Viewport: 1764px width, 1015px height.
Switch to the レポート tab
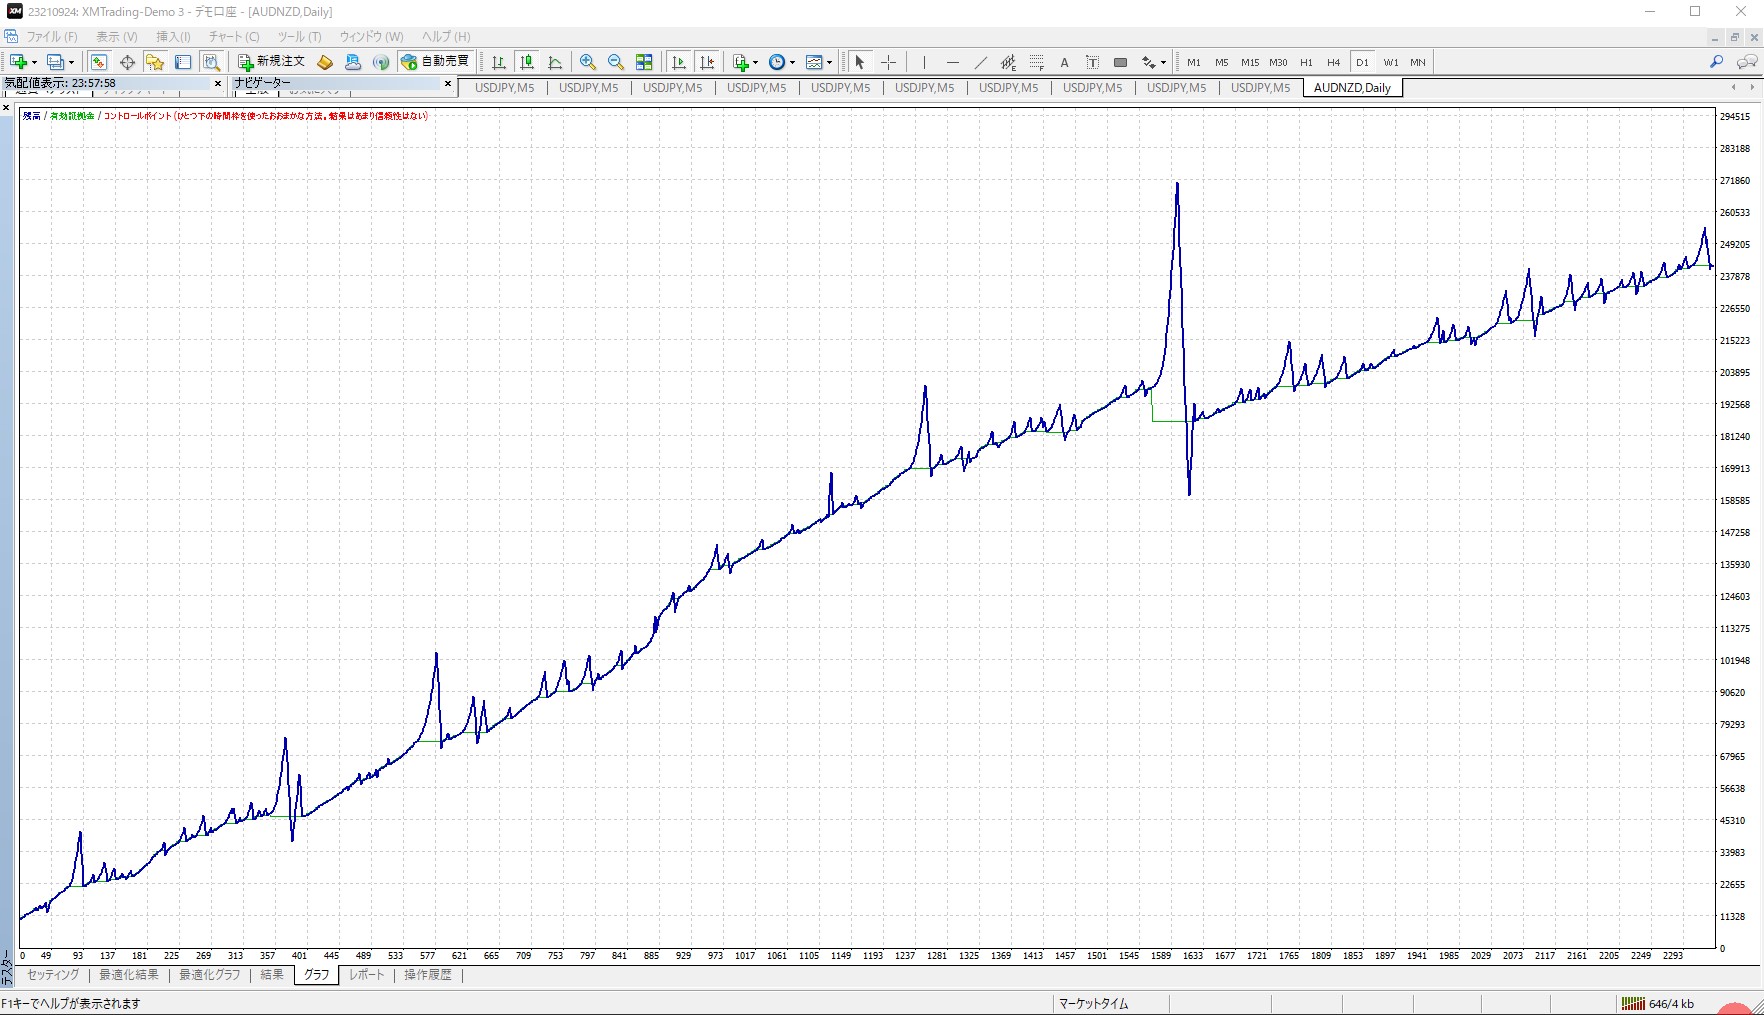tap(366, 975)
